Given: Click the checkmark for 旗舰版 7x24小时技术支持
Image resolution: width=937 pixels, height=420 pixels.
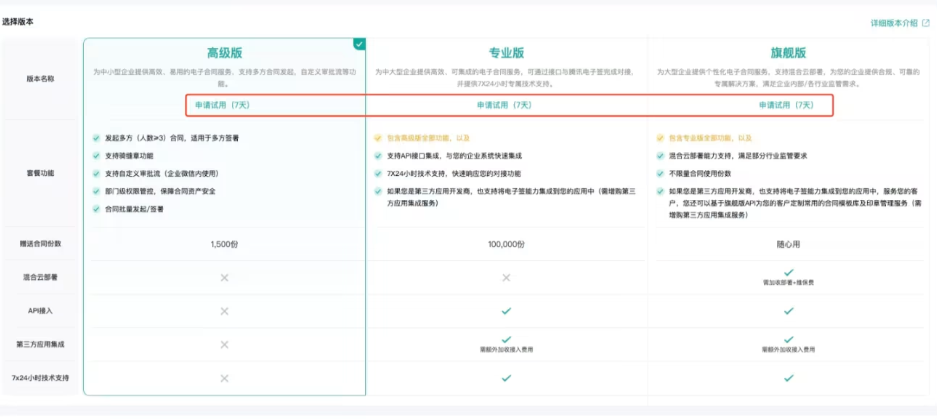Looking at the screenshot, I should [x=788, y=378].
